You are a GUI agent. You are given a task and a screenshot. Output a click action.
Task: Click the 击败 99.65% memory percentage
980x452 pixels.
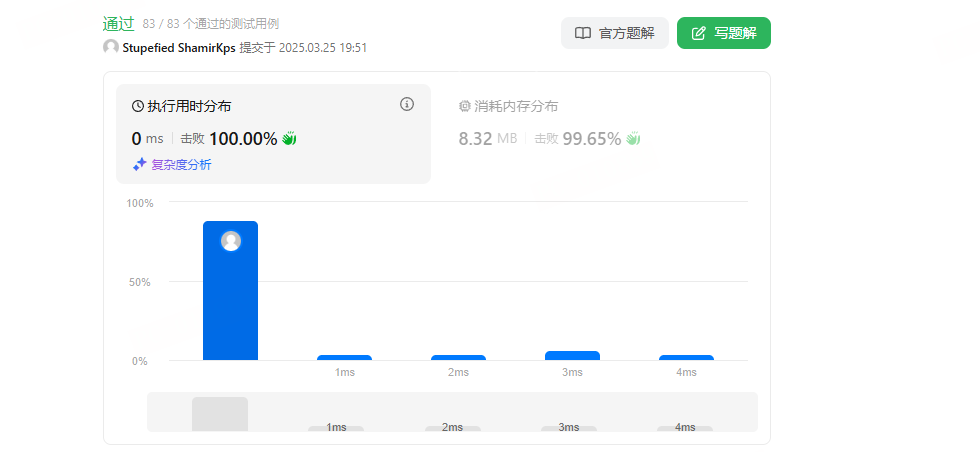pos(578,139)
